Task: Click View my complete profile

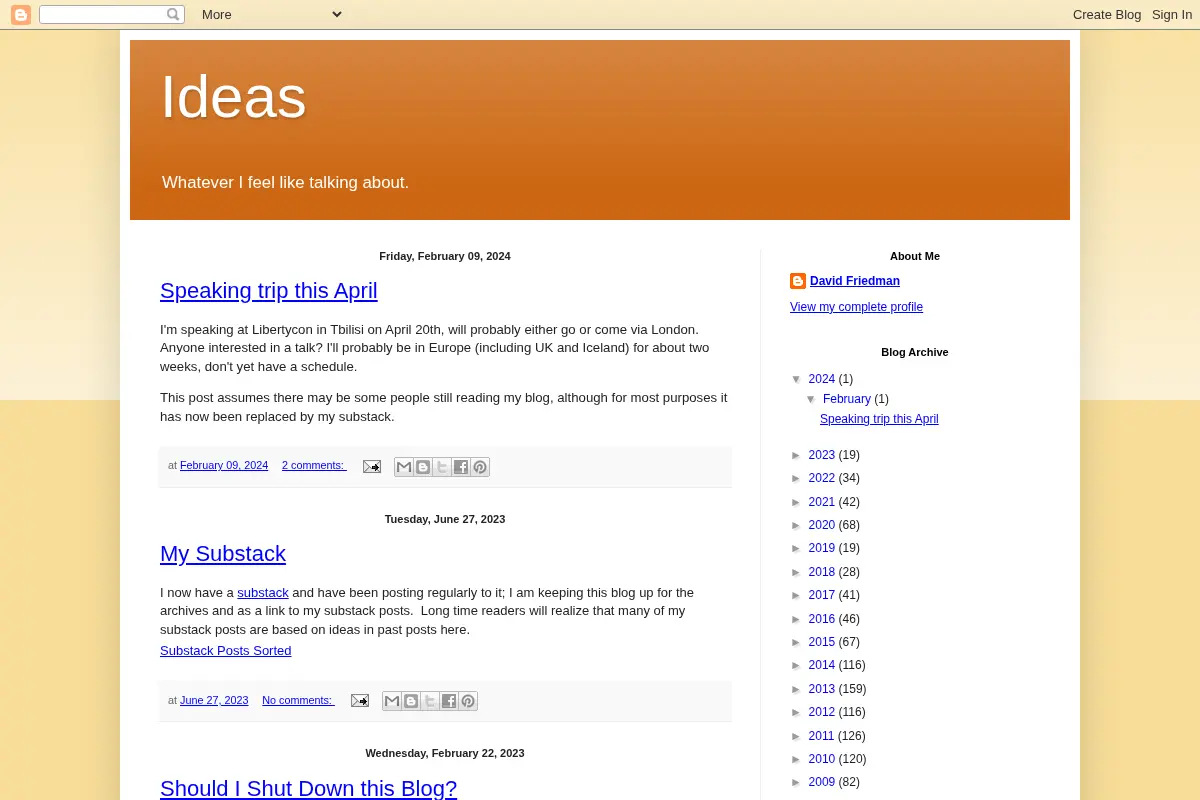Action: pos(856,307)
